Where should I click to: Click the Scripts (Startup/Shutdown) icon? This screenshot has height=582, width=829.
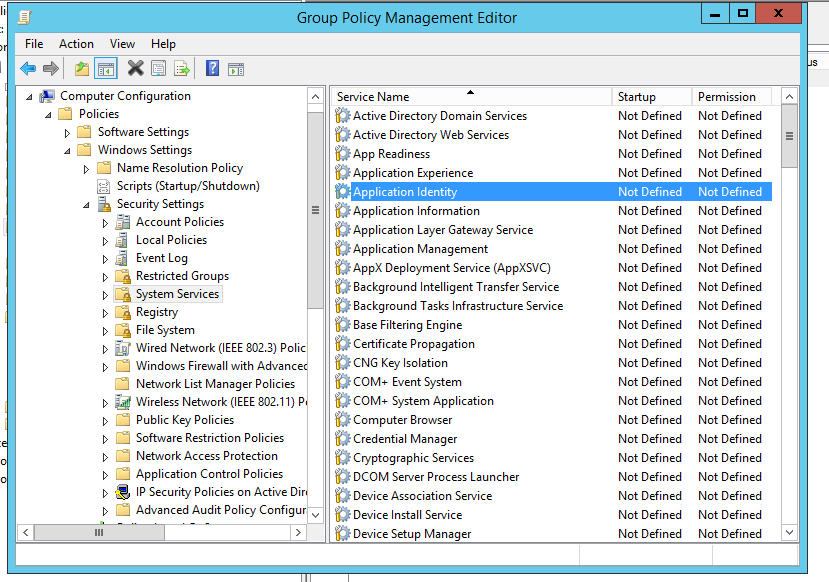pos(104,186)
